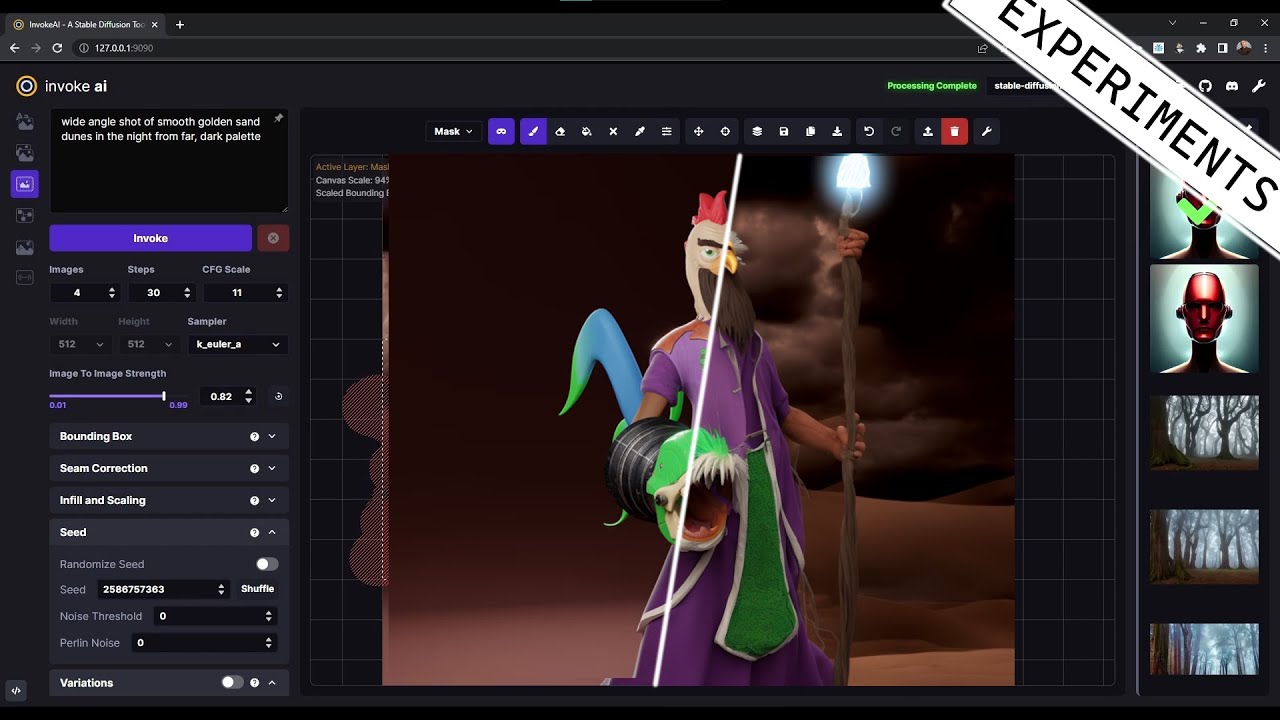Click the Download as image icon
The width and height of the screenshot is (1280, 720).
click(x=837, y=131)
